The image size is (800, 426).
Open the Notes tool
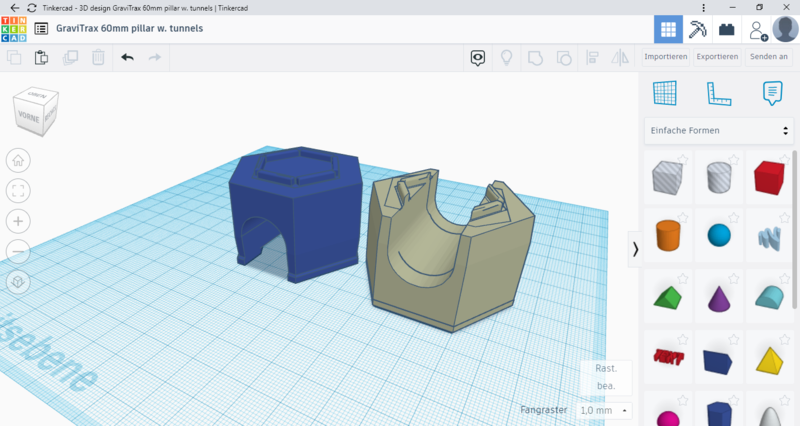click(771, 93)
